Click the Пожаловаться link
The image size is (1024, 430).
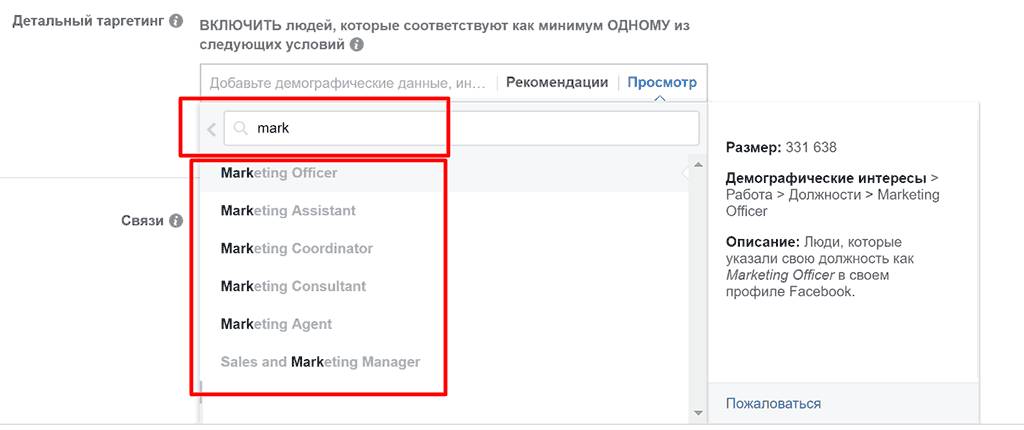pyautogui.click(x=773, y=404)
